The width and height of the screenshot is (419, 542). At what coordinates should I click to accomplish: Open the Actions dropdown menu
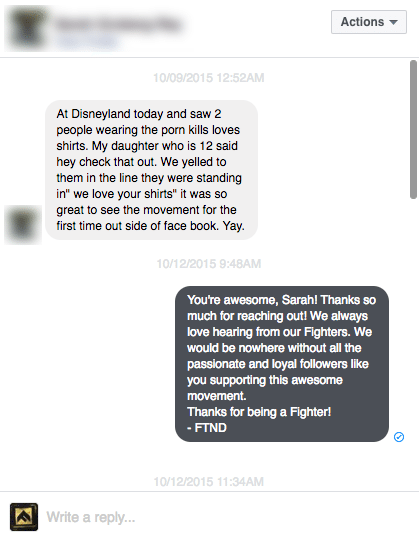[x=369, y=22]
